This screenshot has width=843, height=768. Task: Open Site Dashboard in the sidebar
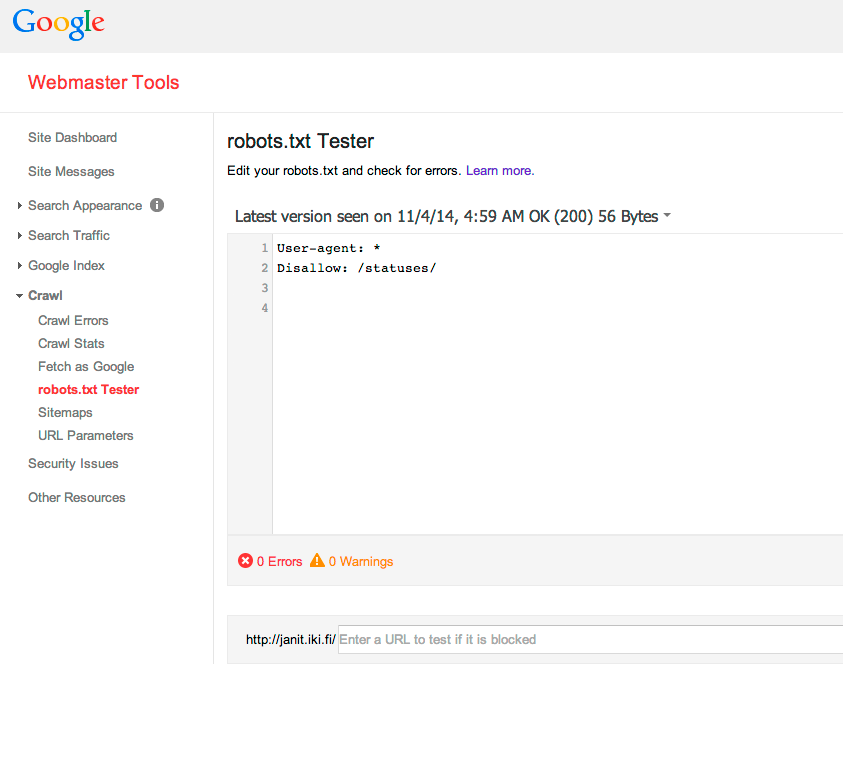click(73, 138)
